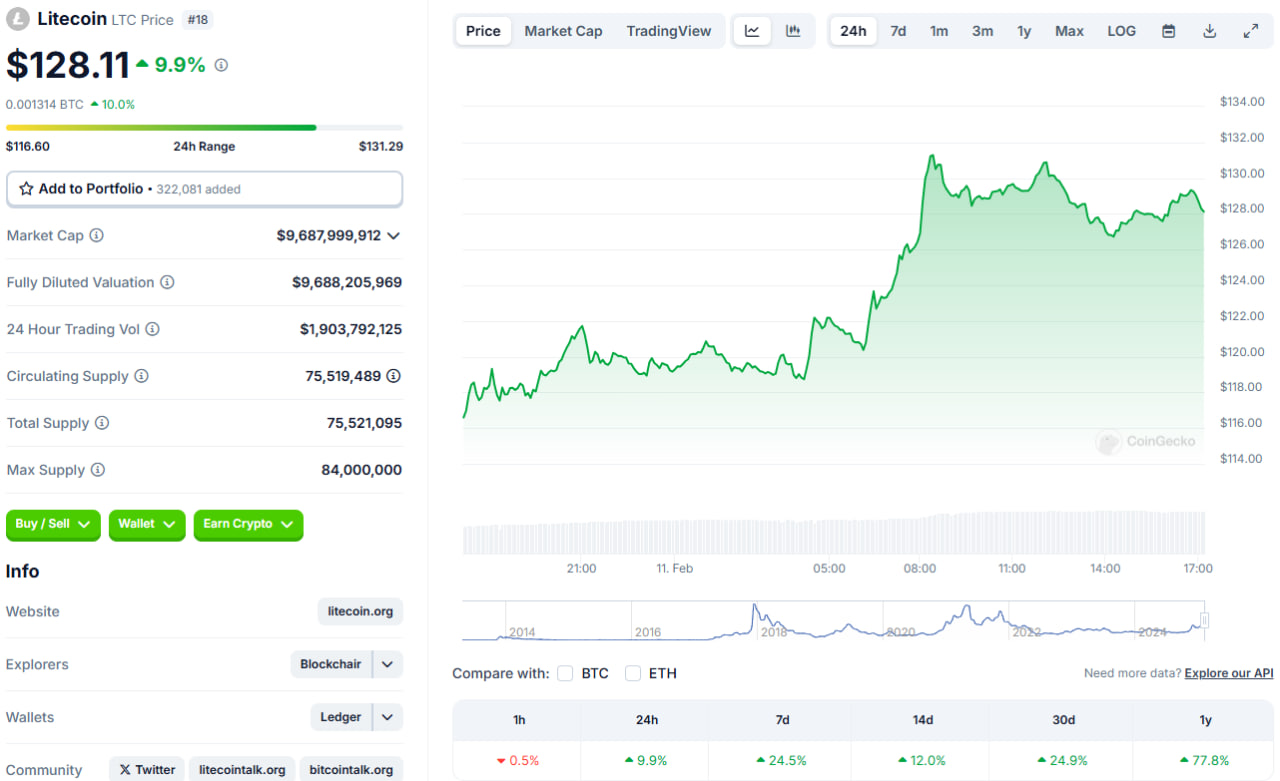Screen dimensions: 1280x781
Task: Click the 24h low value $116.60
Action: 28,147
